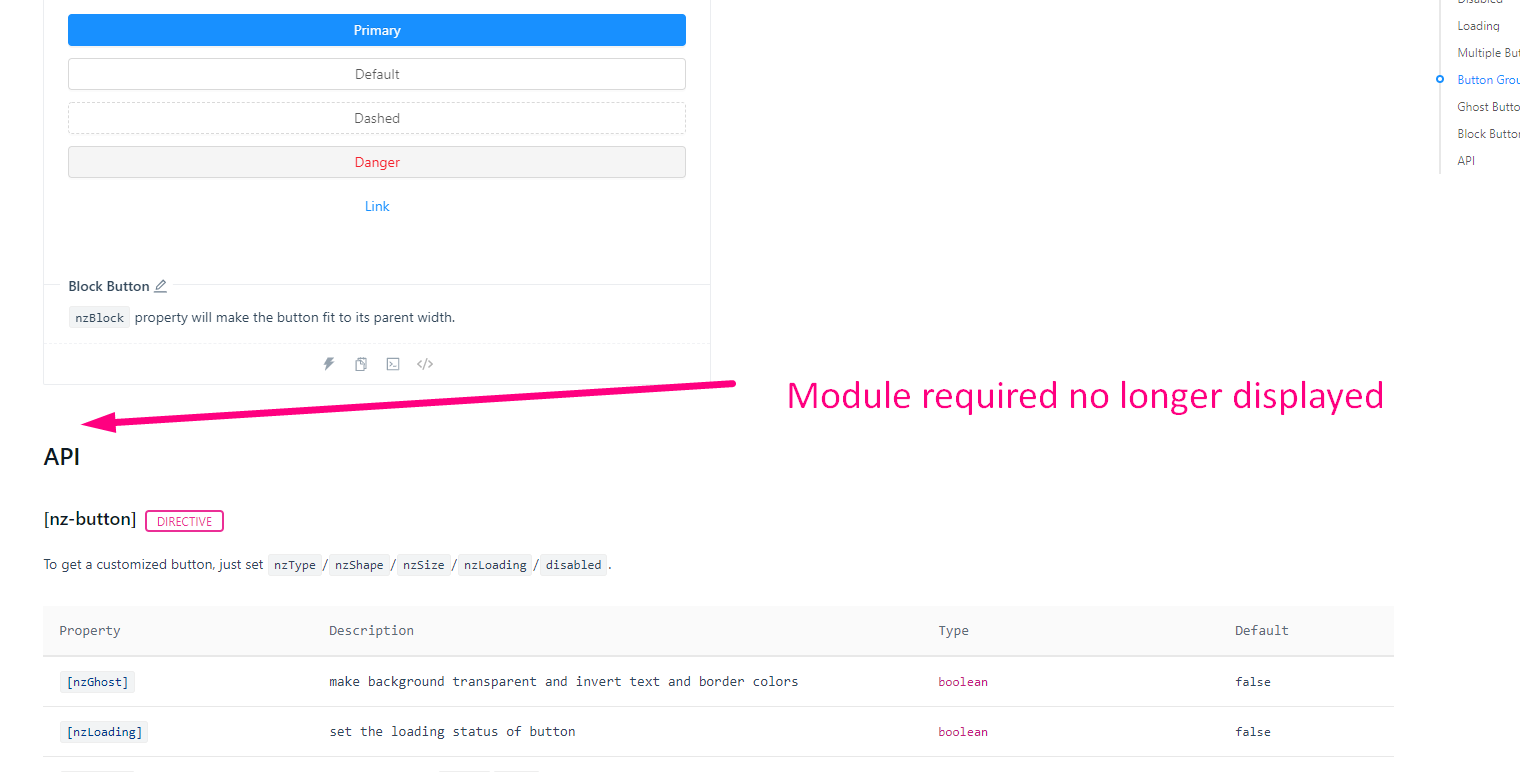Click the nzType code tag

point(295,564)
